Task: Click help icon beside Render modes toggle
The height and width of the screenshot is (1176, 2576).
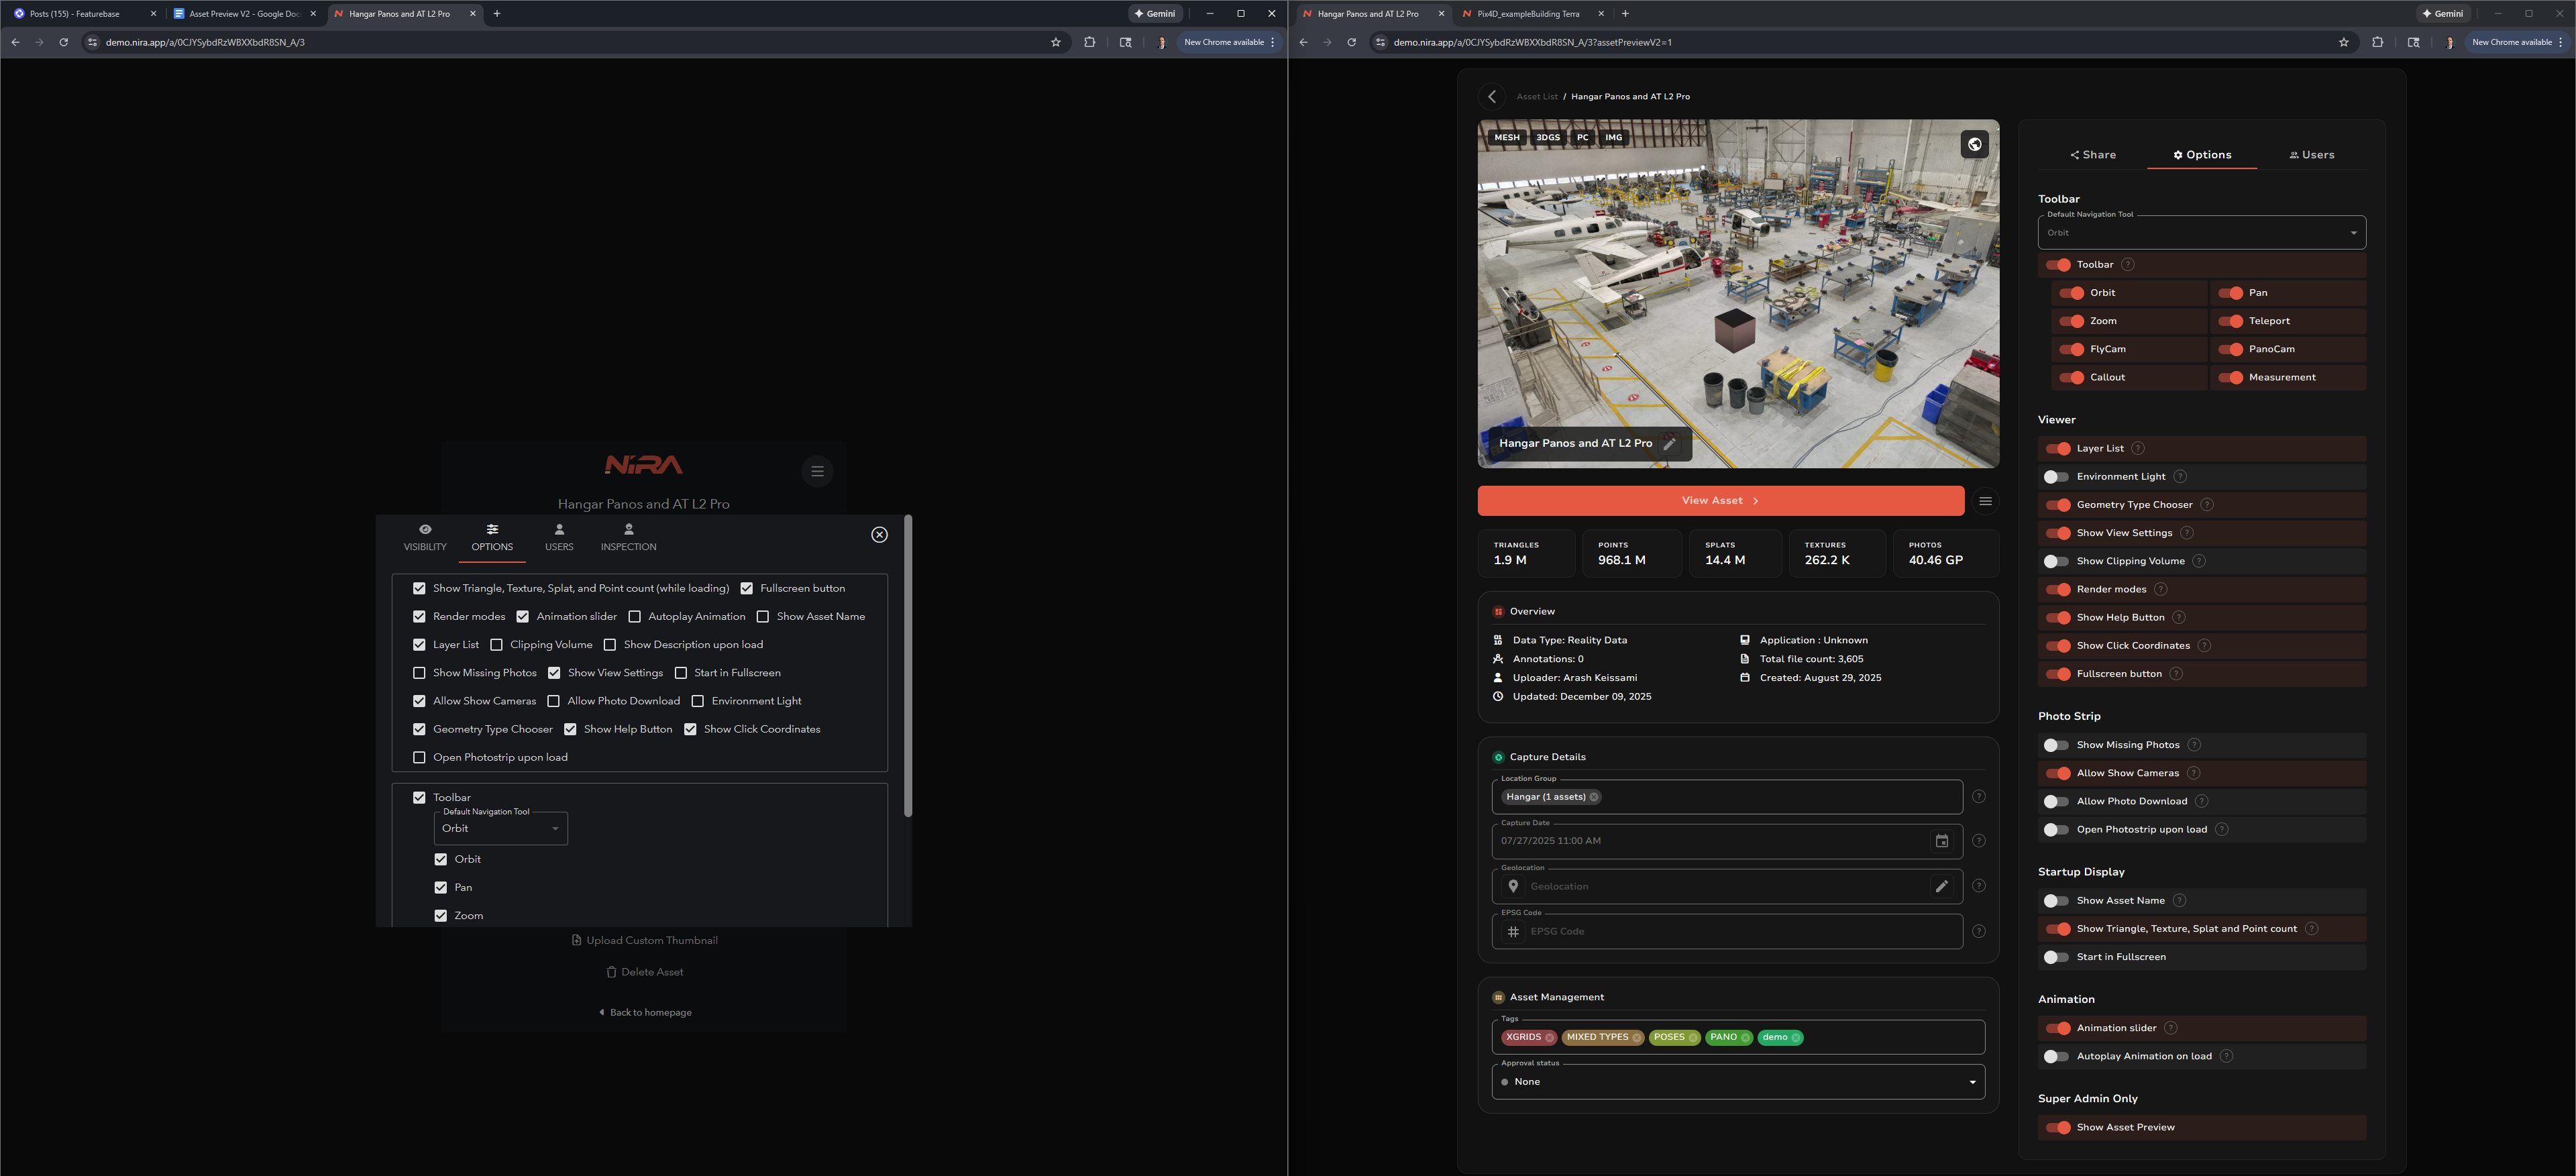Action: pos(2160,589)
